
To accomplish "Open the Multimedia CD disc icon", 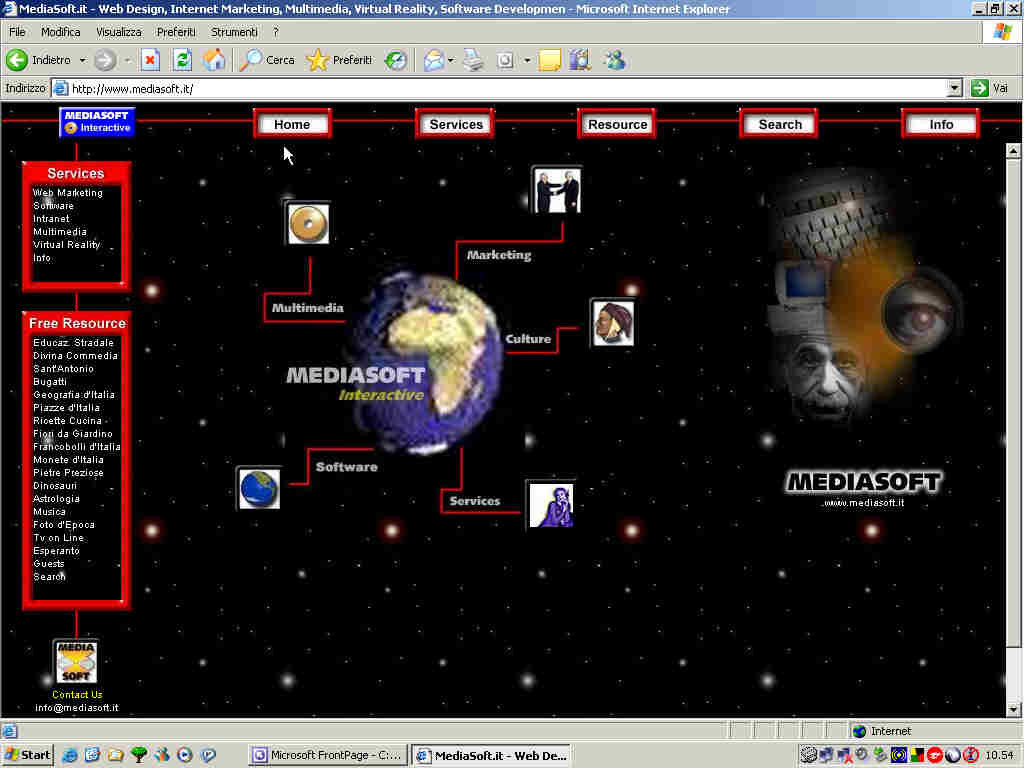I will pyautogui.click(x=308, y=223).
